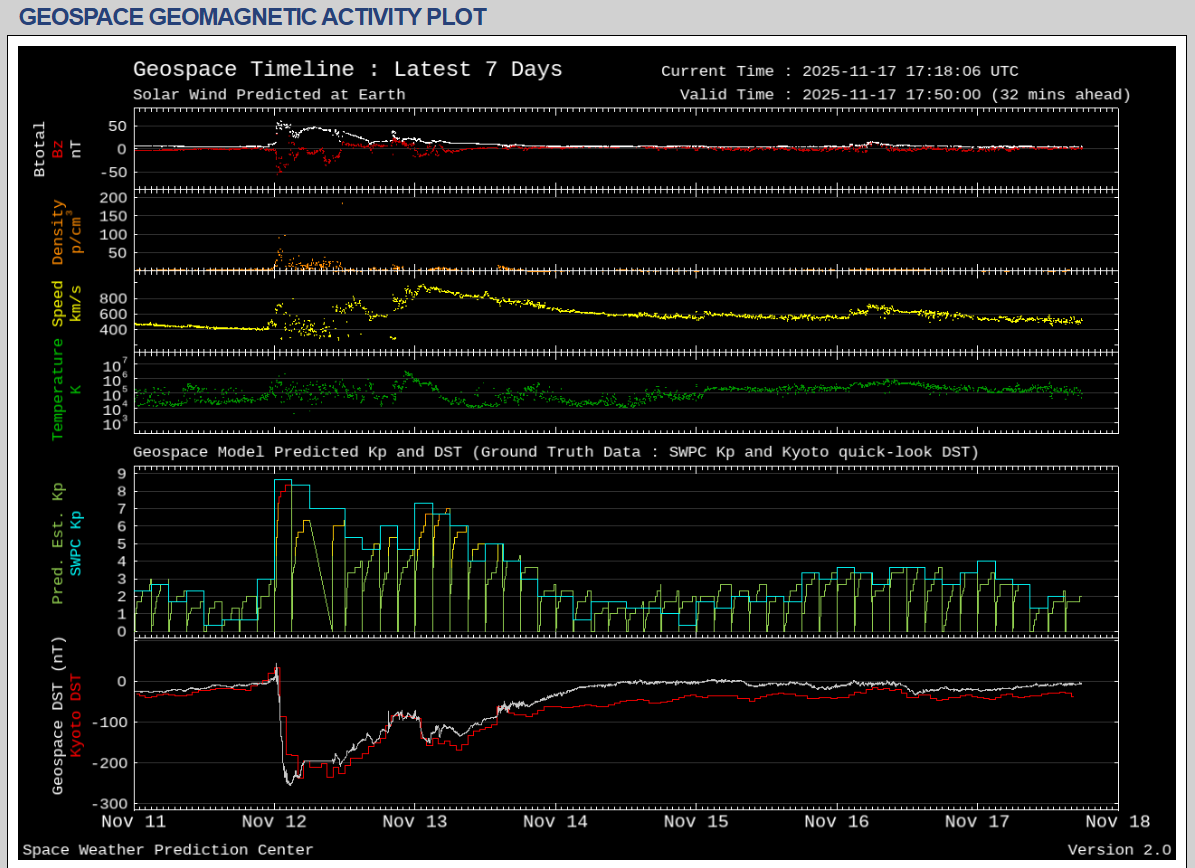Click the 'Solar Wind Predicted at Earth' subtitle
The height and width of the screenshot is (868, 1195).
pyautogui.click(x=269, y=95)
